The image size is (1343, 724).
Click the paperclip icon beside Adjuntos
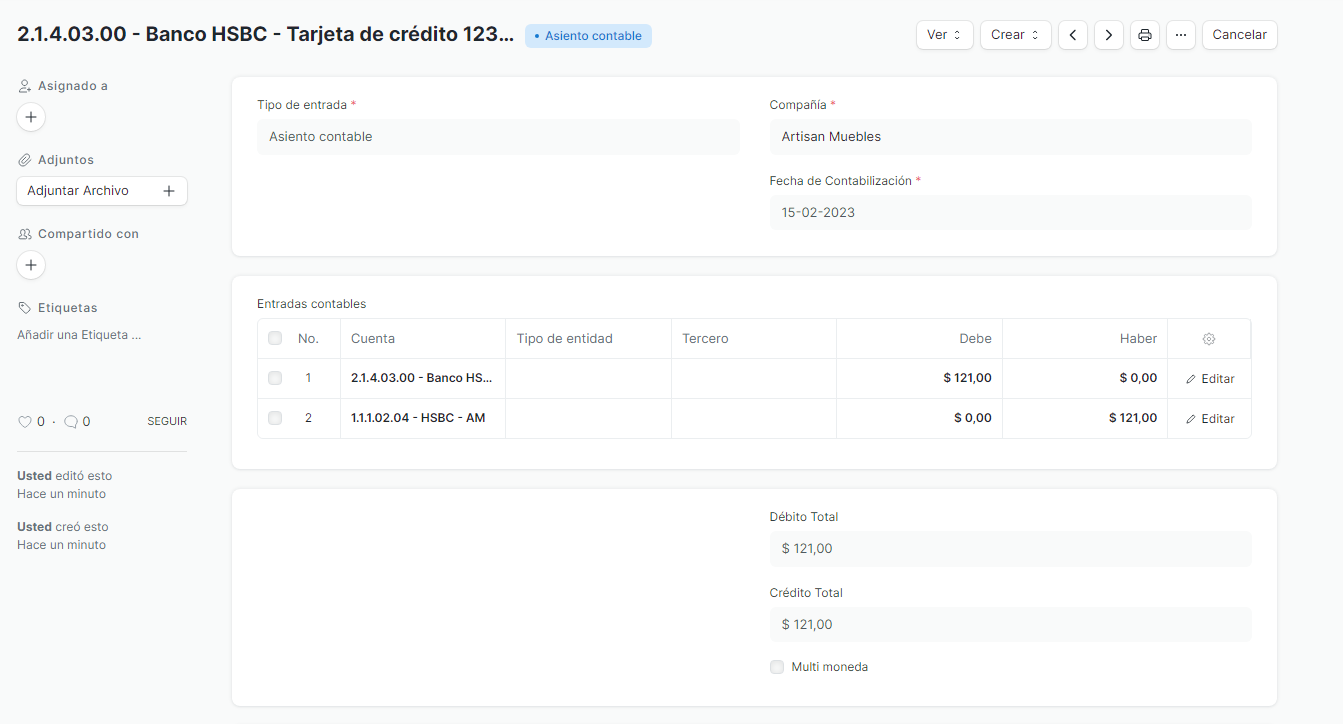[x=25, y=160]
